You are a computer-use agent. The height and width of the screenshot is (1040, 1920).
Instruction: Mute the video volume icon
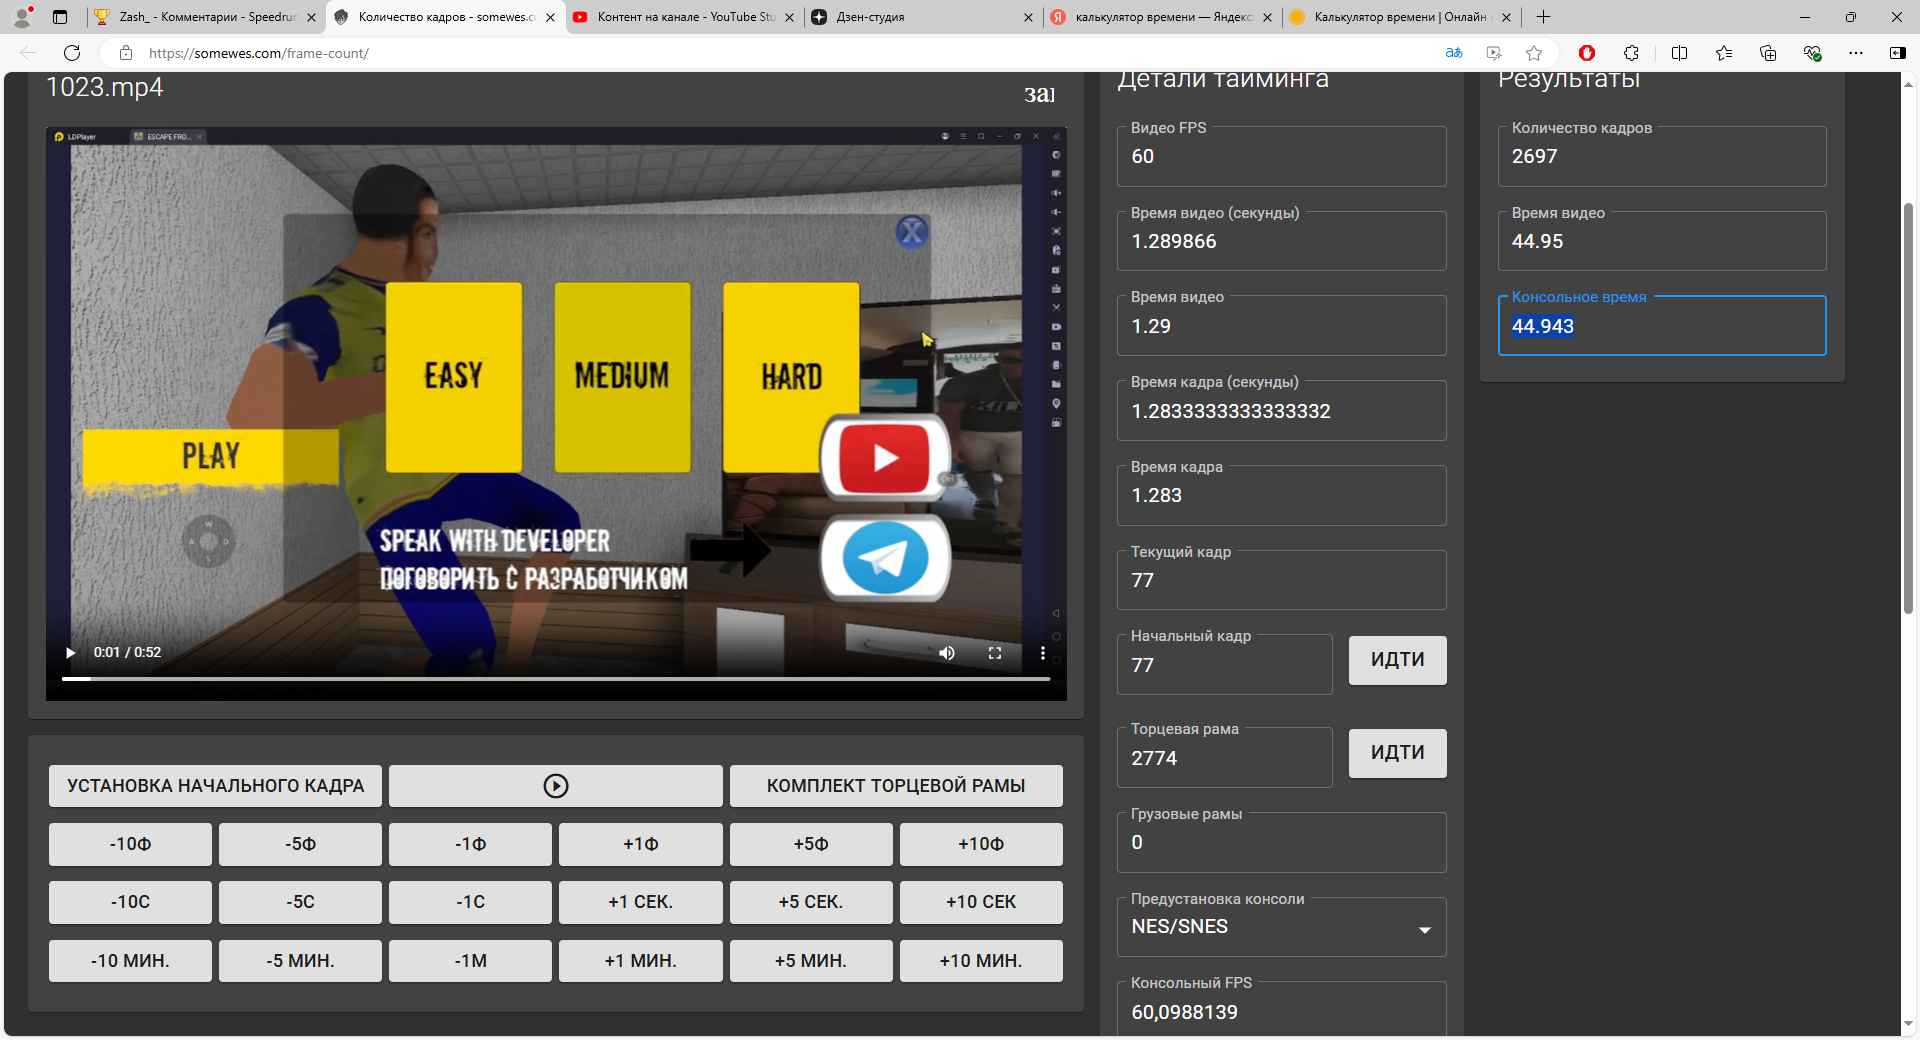pos(947,653)
